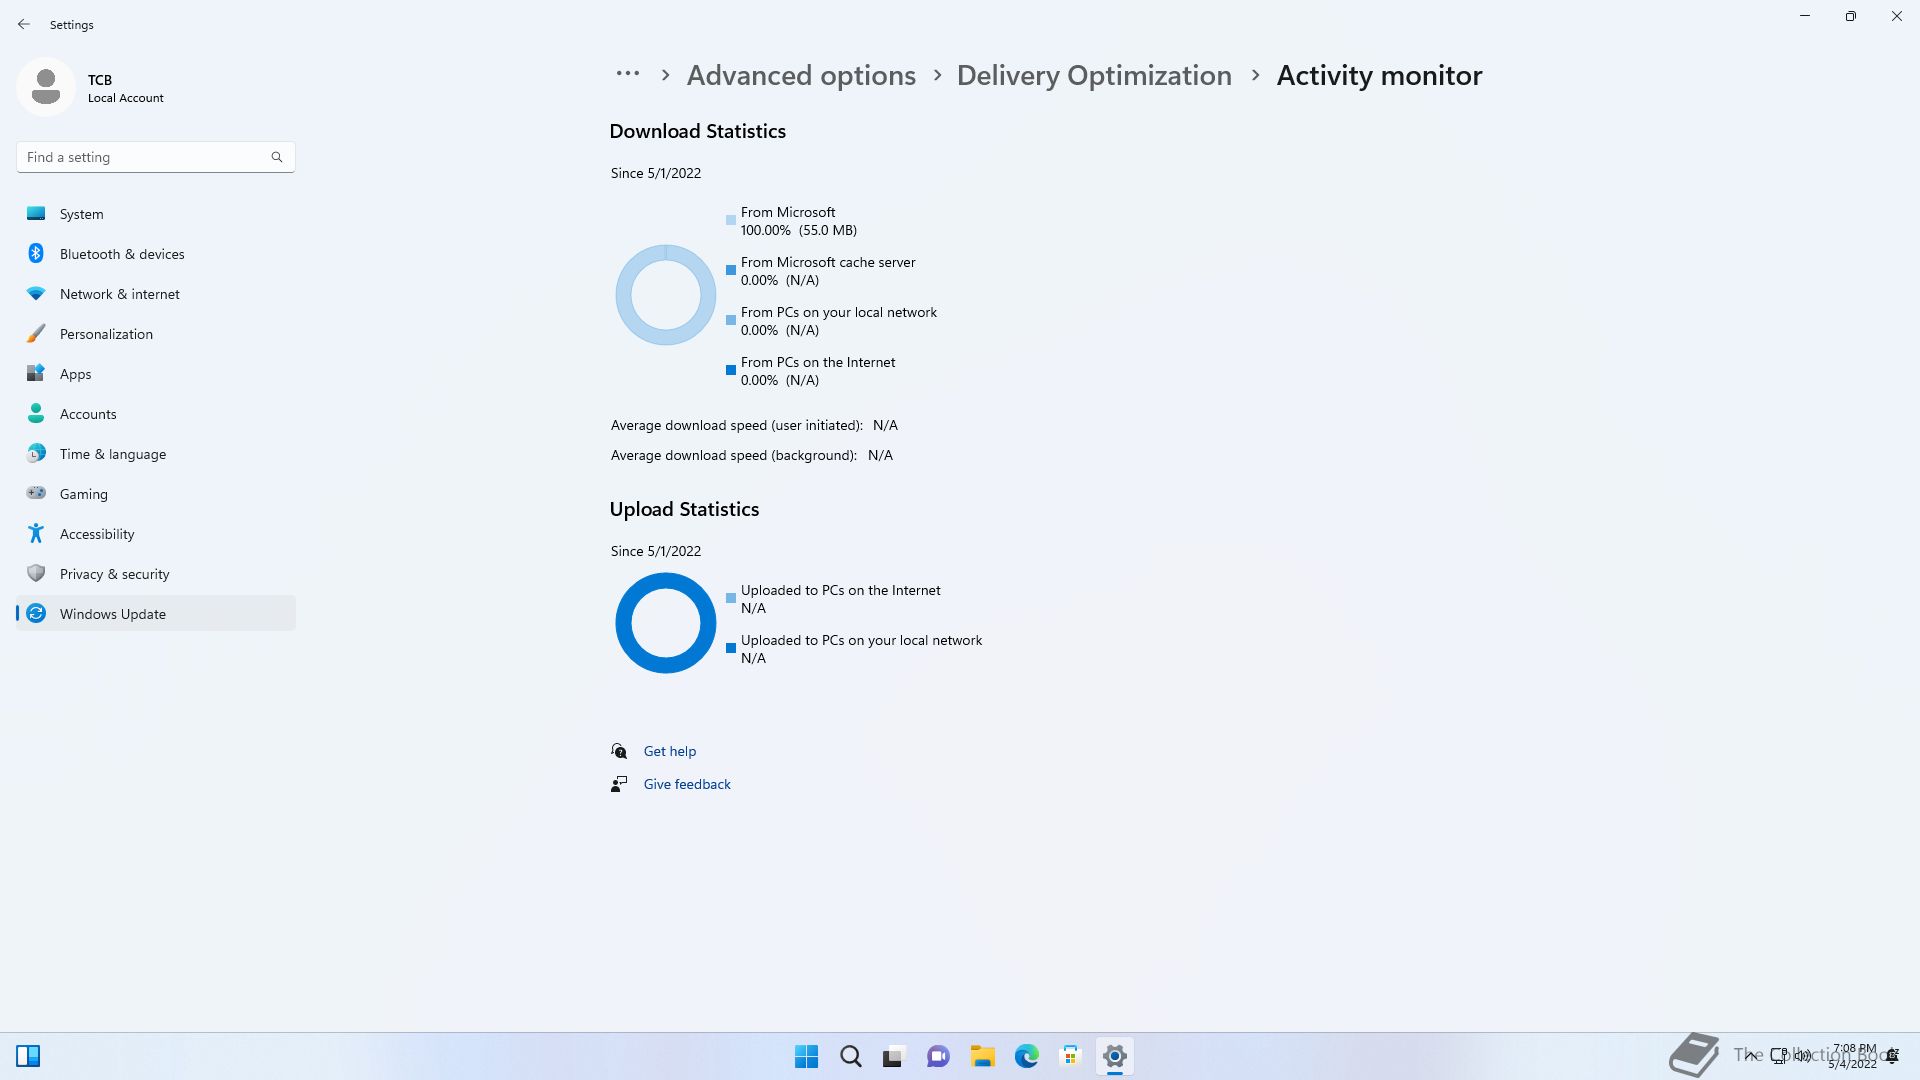Click the Activity monitor breadcrumb title
This screenshot has width=1920, height=1080.
click(1379, 75)
